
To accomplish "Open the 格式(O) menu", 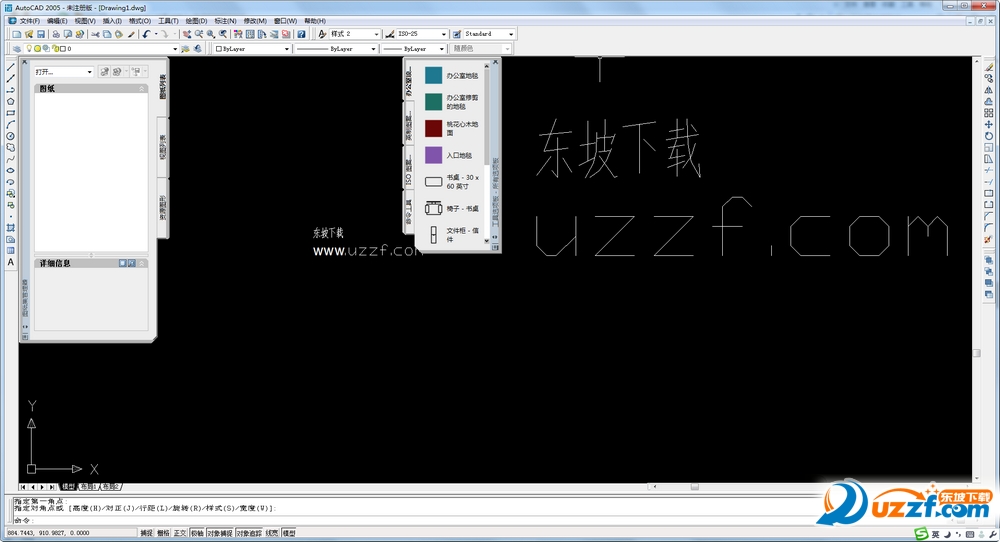I will pyautogui.click(x=140, y=21).
